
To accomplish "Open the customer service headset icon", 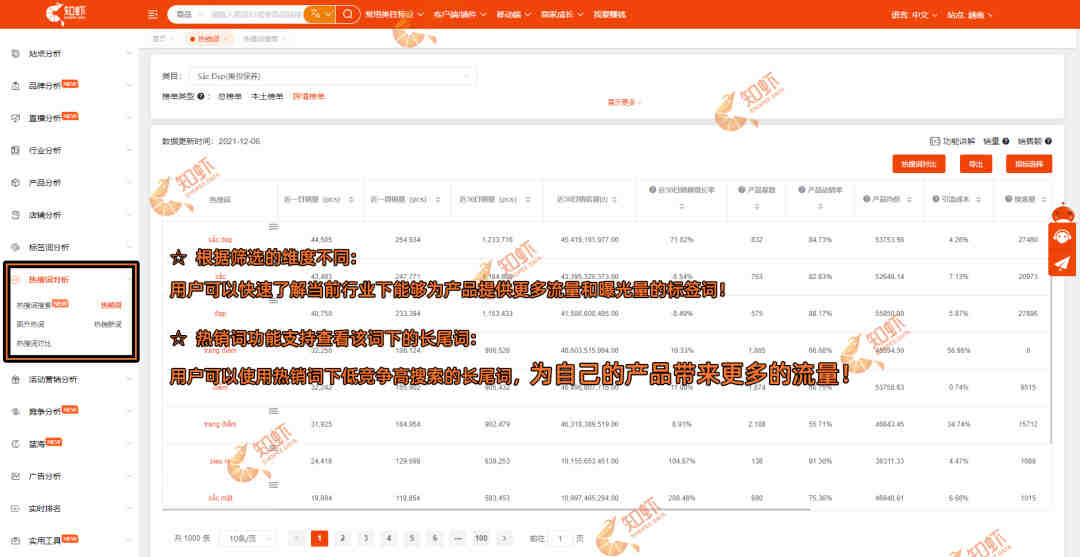I will tap(1062, 237).
